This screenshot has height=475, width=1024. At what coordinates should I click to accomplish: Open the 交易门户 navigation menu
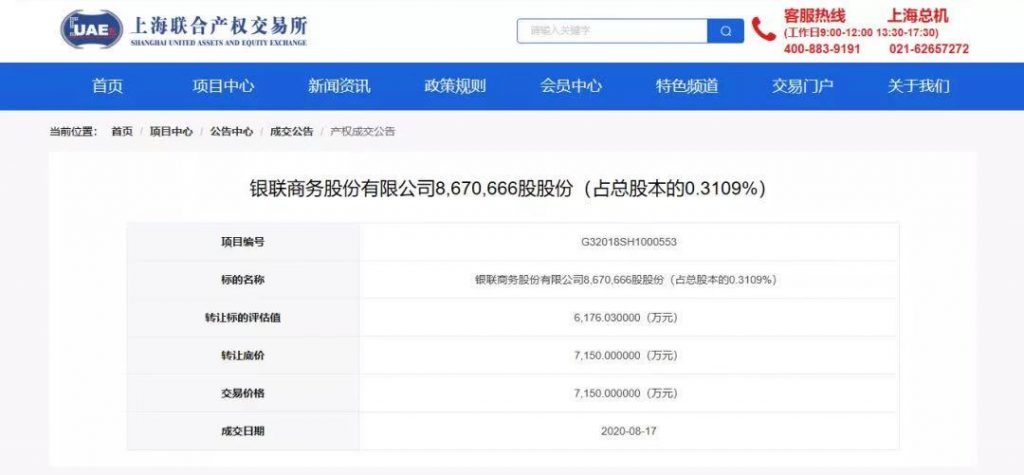pyautogui.click(x=803, y=86)
